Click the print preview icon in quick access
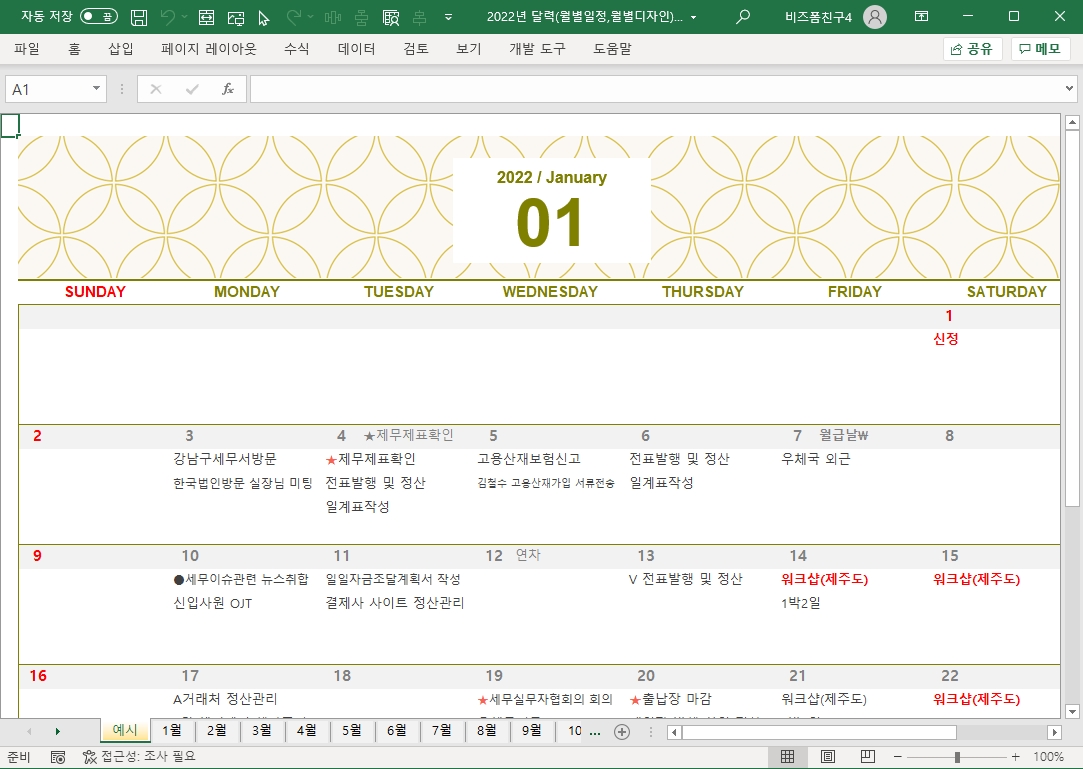 coord(391,17)
